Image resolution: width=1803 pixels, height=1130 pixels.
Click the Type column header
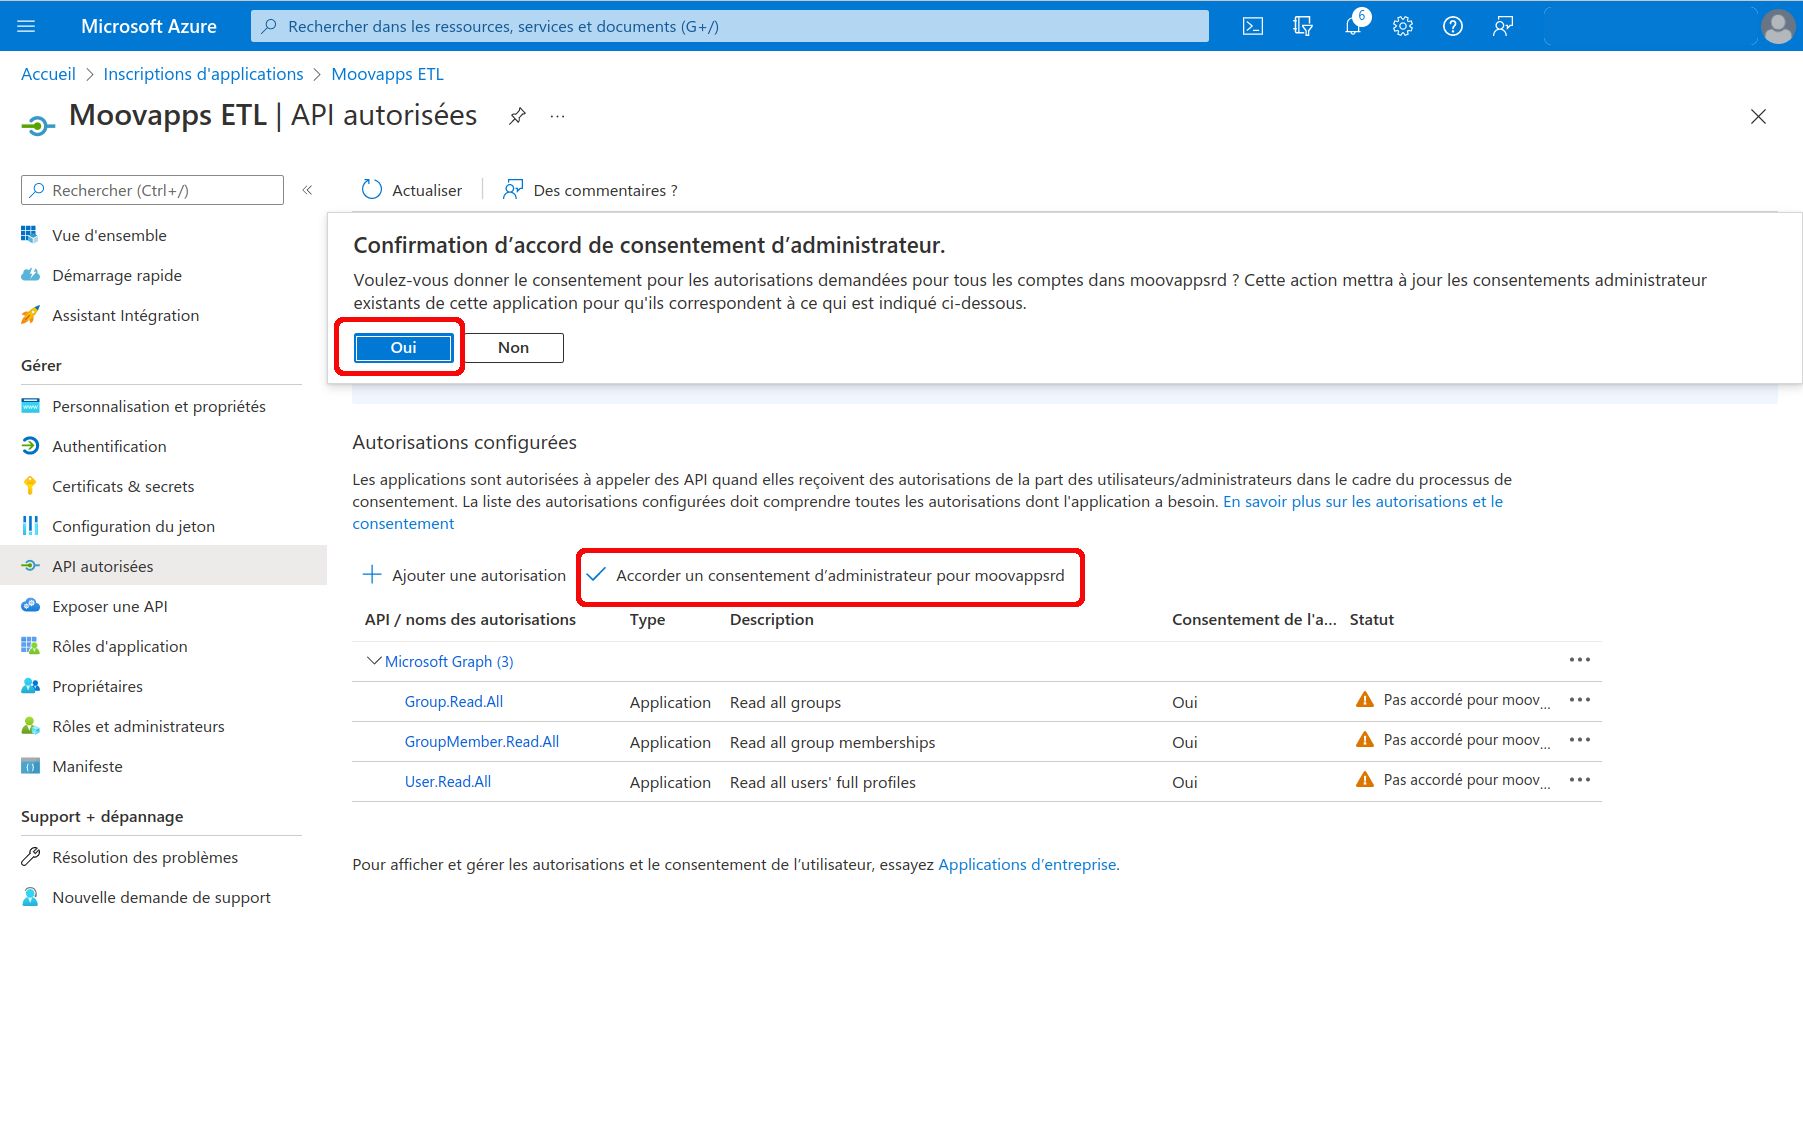coord(647,619)
